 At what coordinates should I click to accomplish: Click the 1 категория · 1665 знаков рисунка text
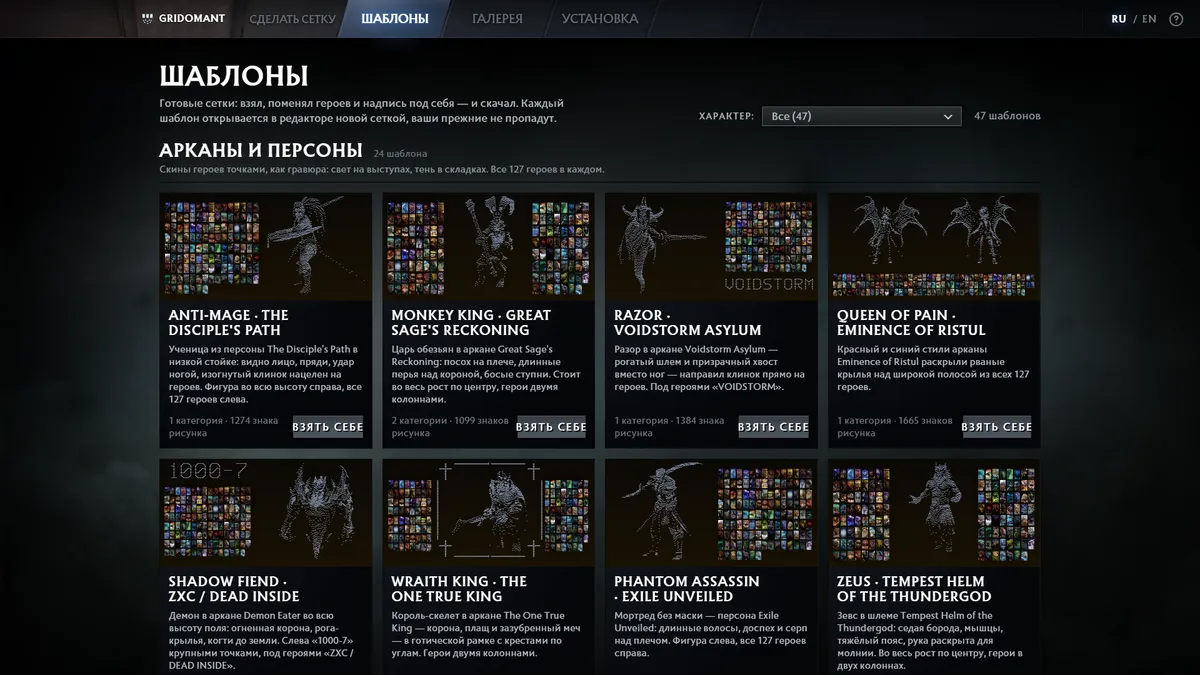coord(893,427)
